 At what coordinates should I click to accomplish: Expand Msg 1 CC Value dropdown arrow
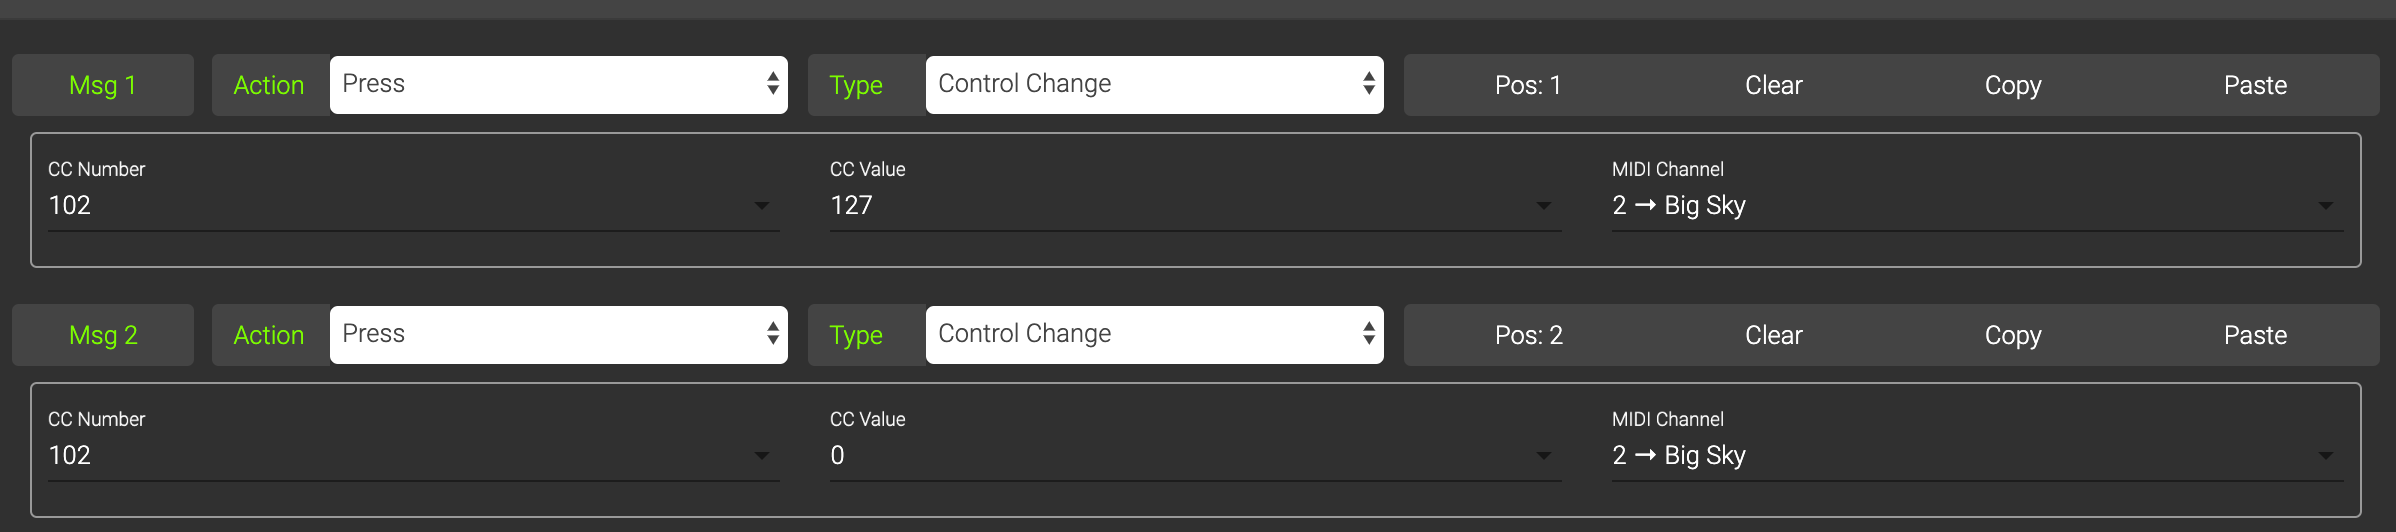coord(1544,206)
